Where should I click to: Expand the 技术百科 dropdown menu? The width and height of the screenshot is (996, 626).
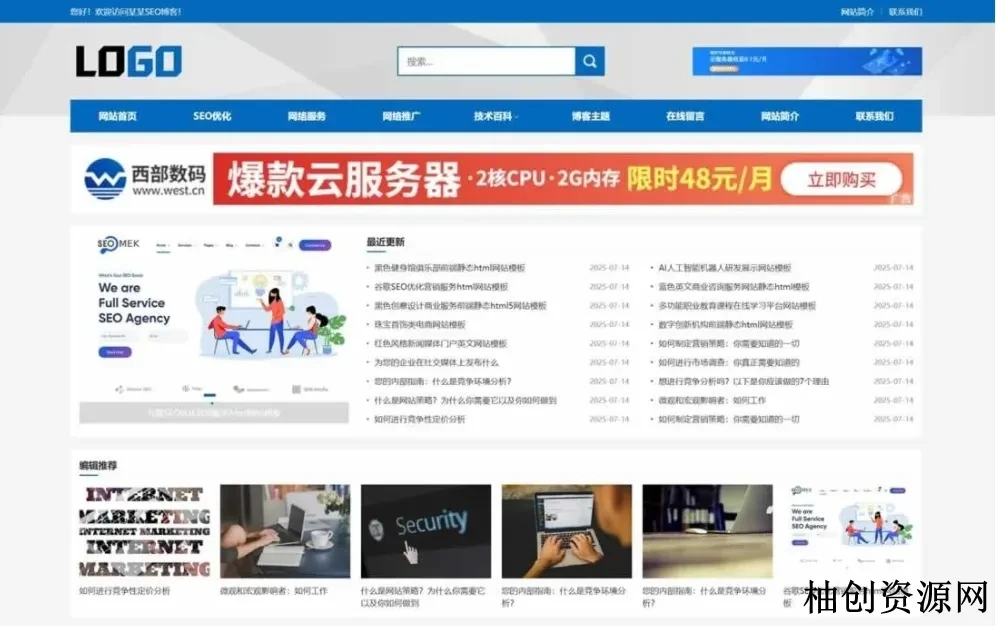[x=495, y=116]
